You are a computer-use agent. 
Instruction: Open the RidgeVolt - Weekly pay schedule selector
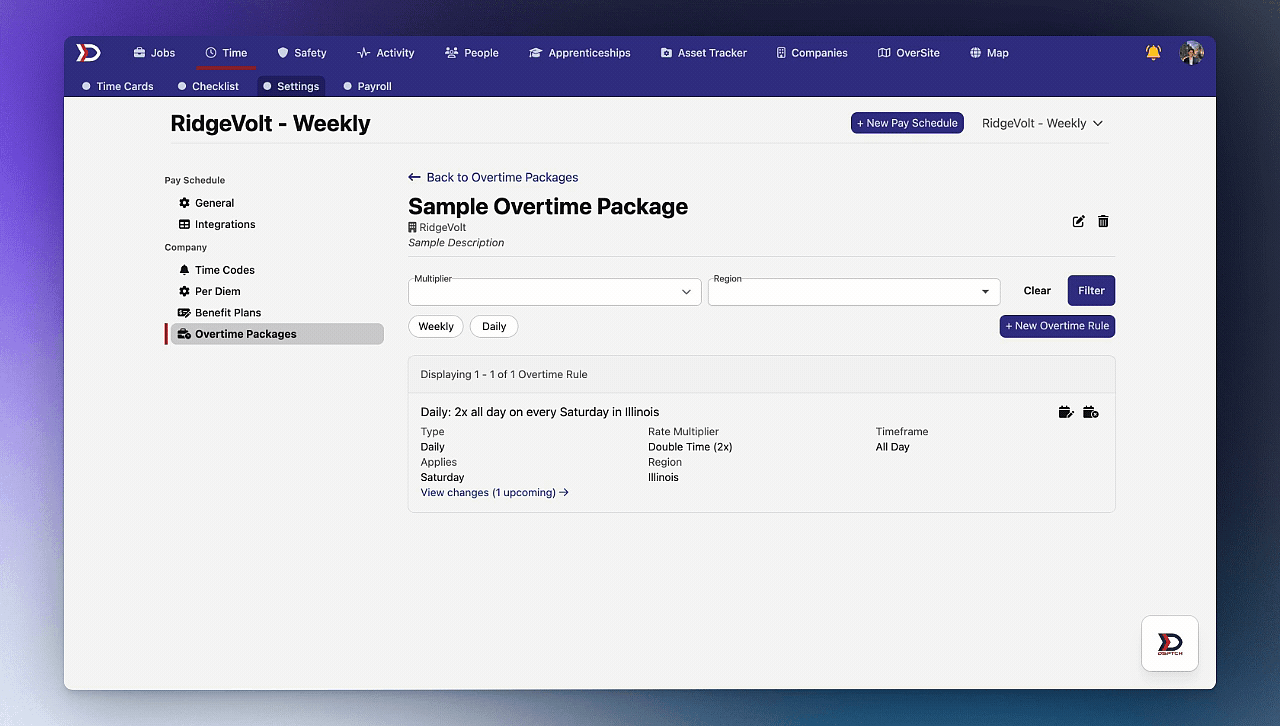point(1043,123)
